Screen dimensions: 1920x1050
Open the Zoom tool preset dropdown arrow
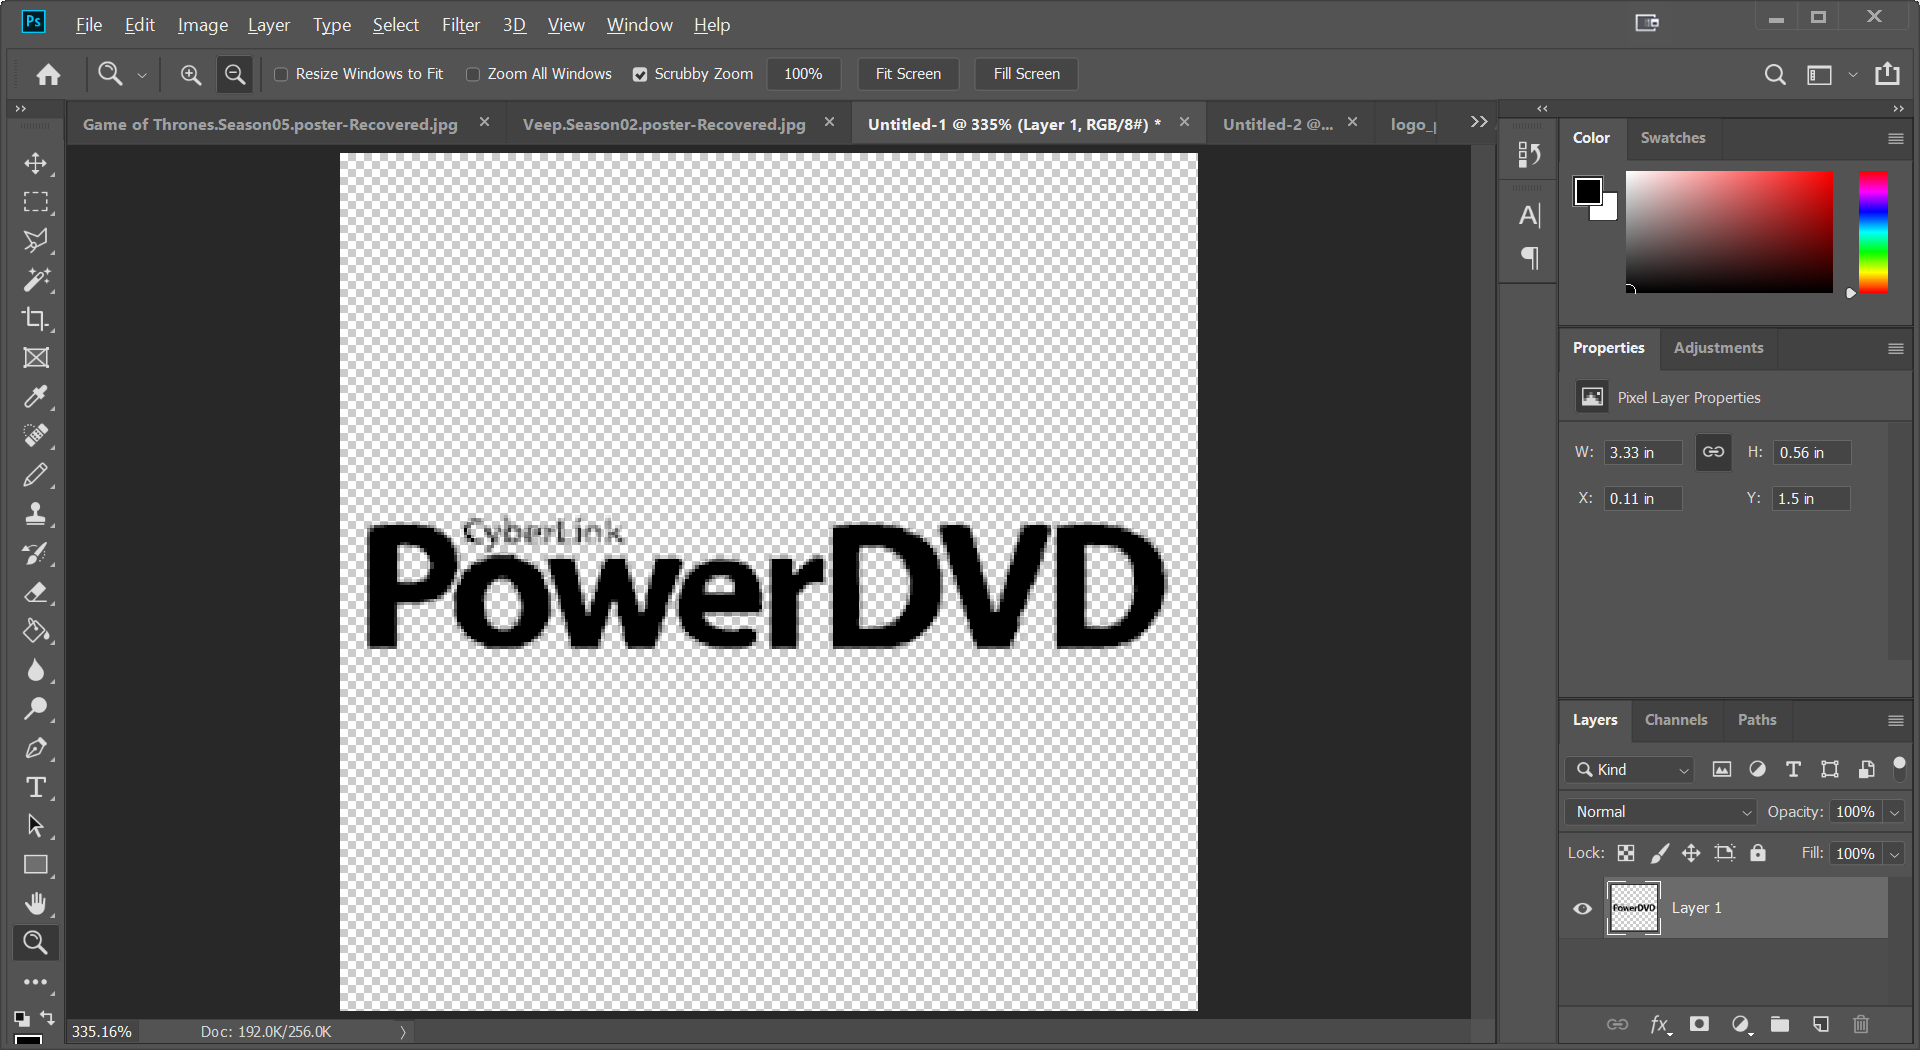[142, 75]
